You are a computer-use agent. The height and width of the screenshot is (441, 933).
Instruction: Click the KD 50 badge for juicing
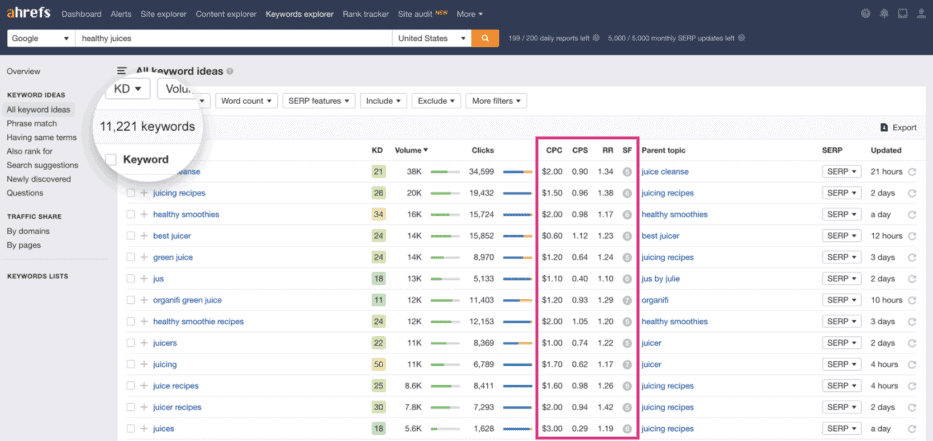pyautogui.click(x=378, y=364)
